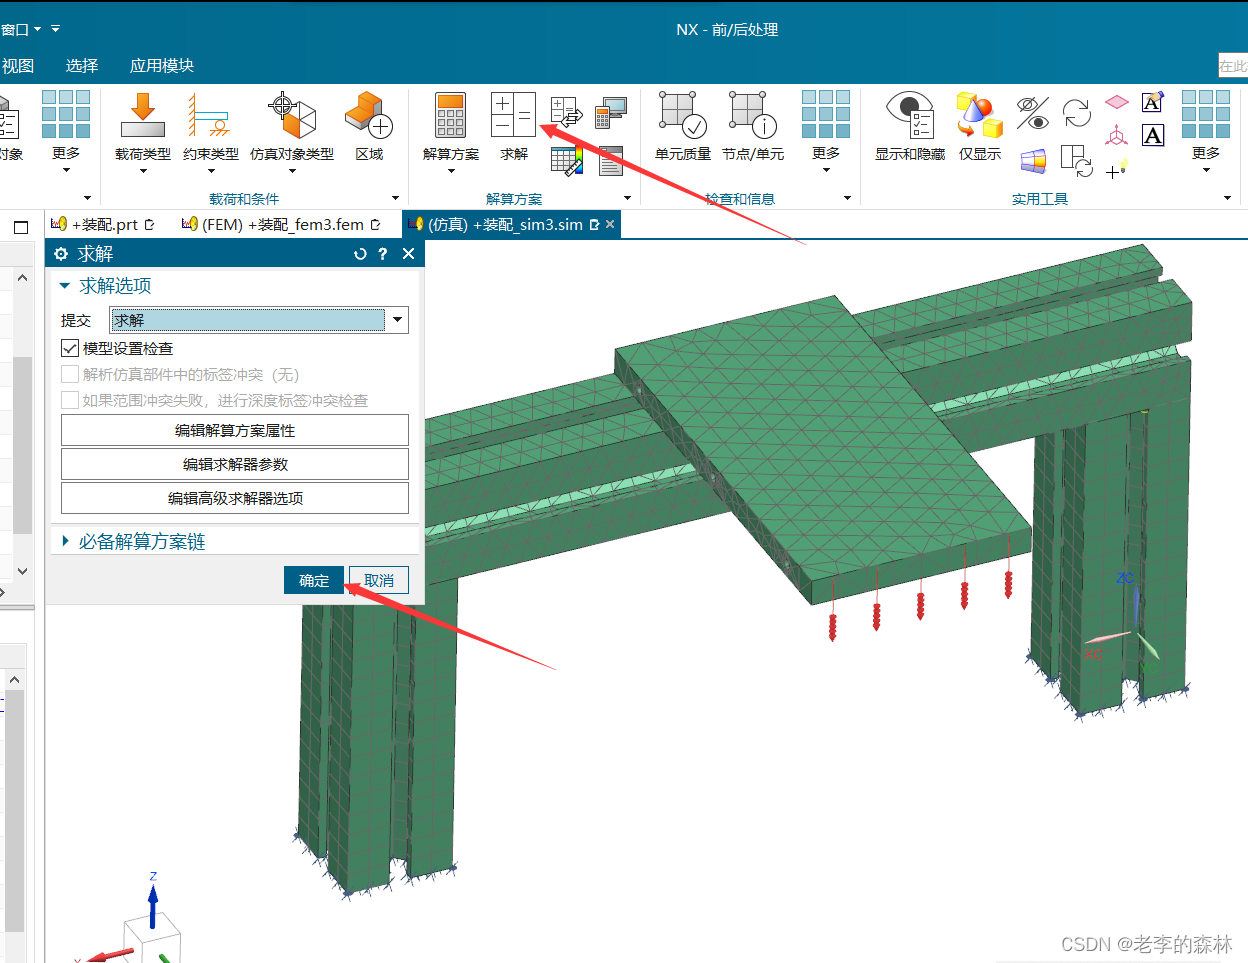Open the 仿真对象类型 simulation object tool

pos(292,128)
